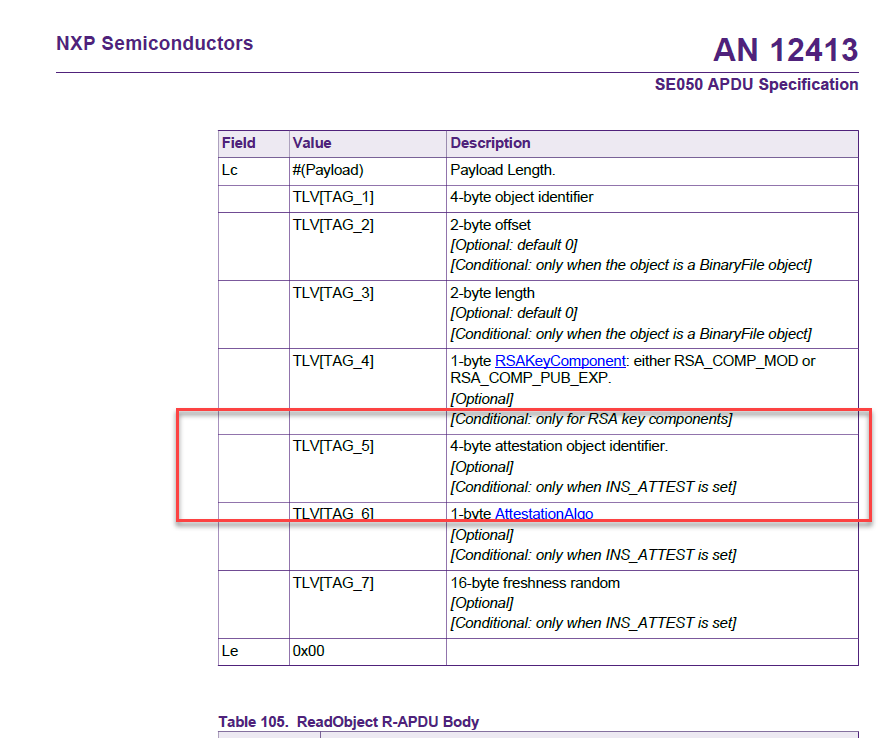880x738 pixels.
Task: Click the TLV[TAG_5] cell inside red box
Action: (336, 445)
